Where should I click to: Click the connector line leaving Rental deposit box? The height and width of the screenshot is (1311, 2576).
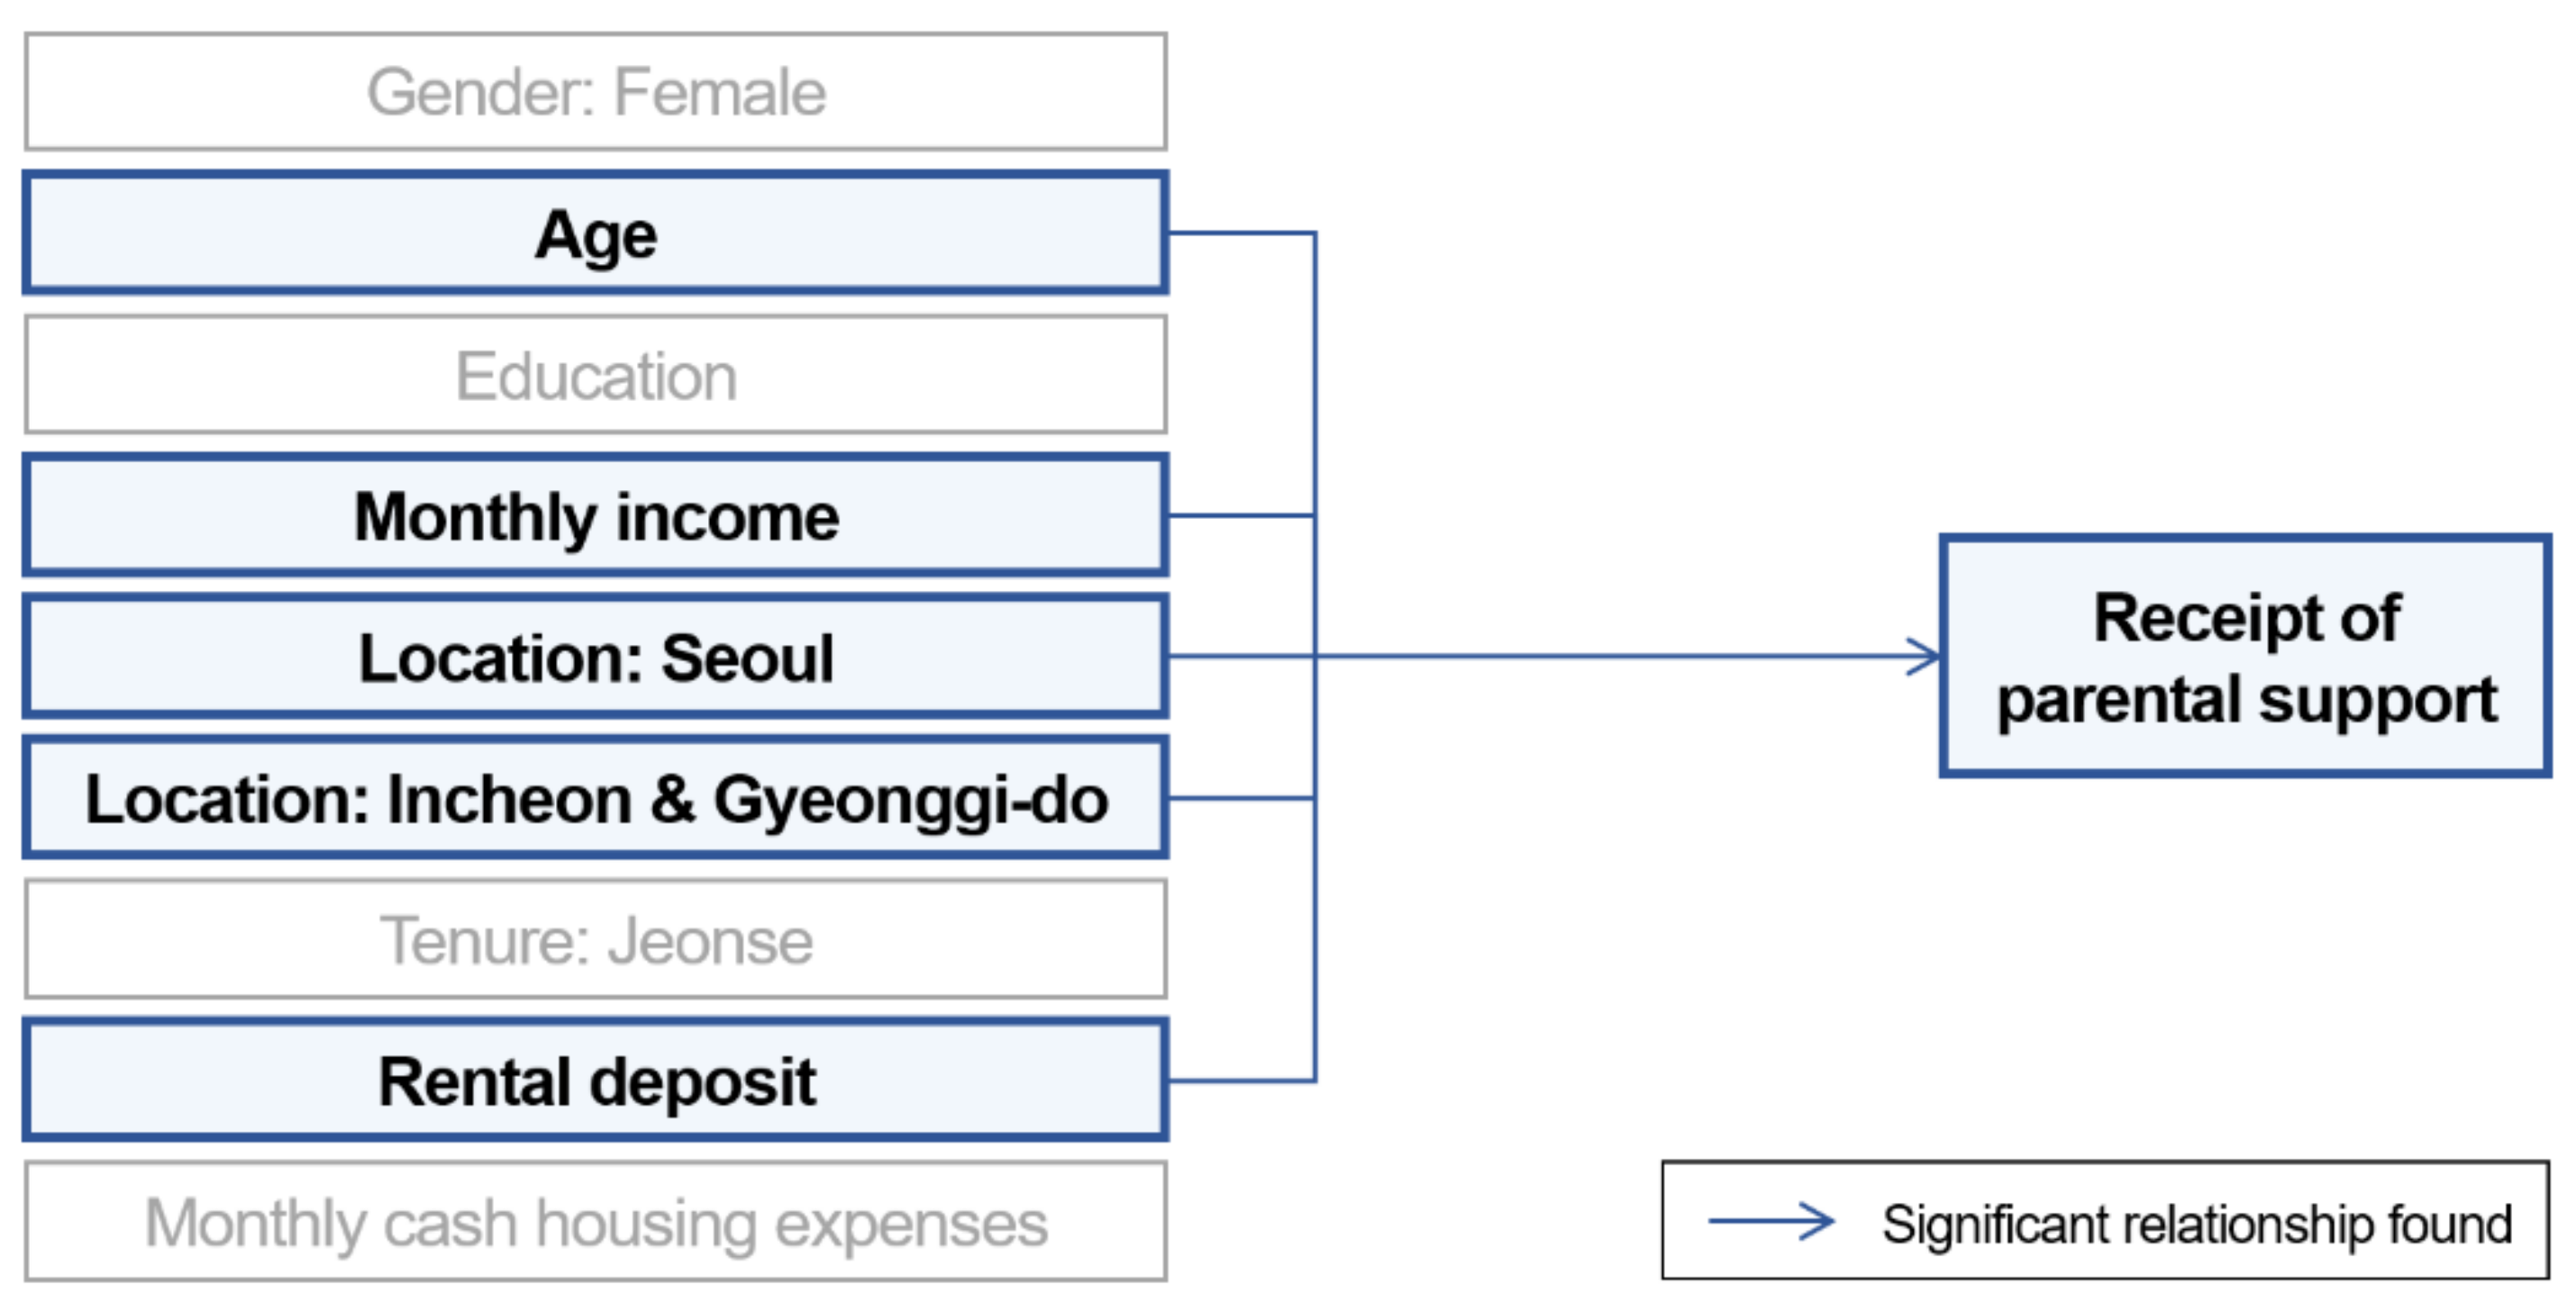1240,1080
